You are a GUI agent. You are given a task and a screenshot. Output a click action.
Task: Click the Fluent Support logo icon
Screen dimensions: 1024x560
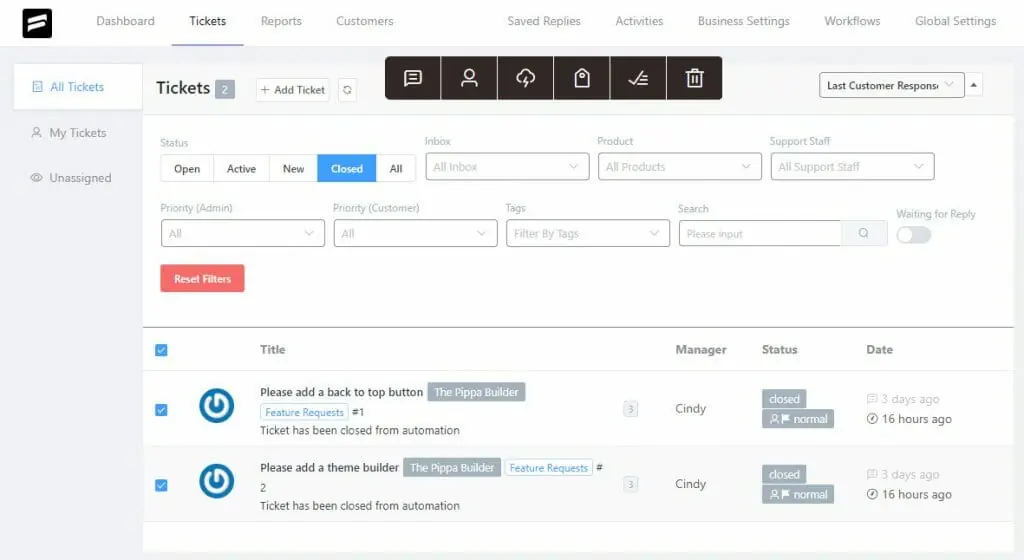pos(37,23)
